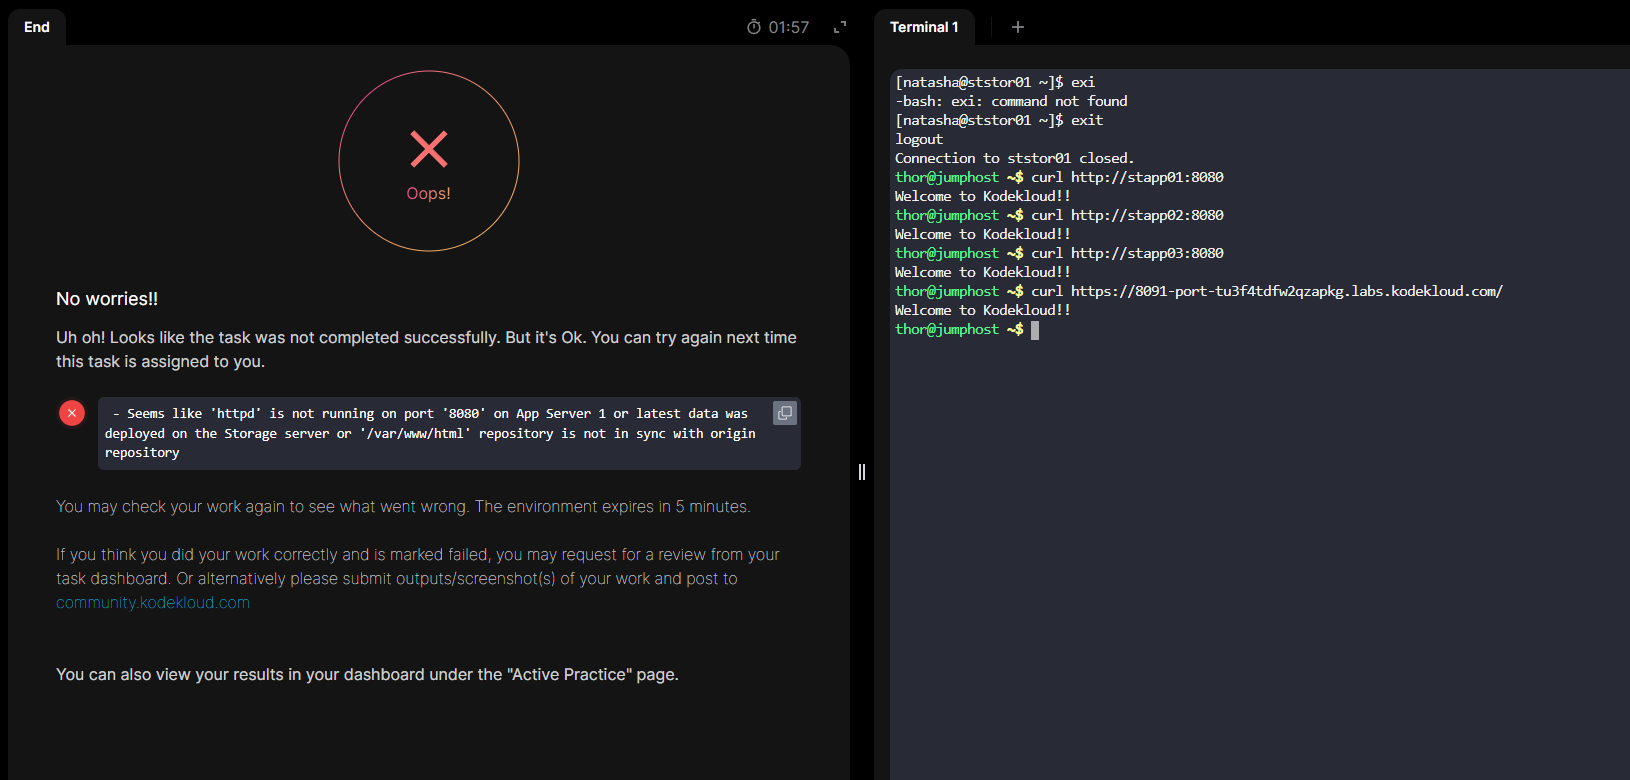Image resolution: width=1630 pixels, height=780 pixels.
Task: Click the timer clock icon
Action: [x=754, y=27]
